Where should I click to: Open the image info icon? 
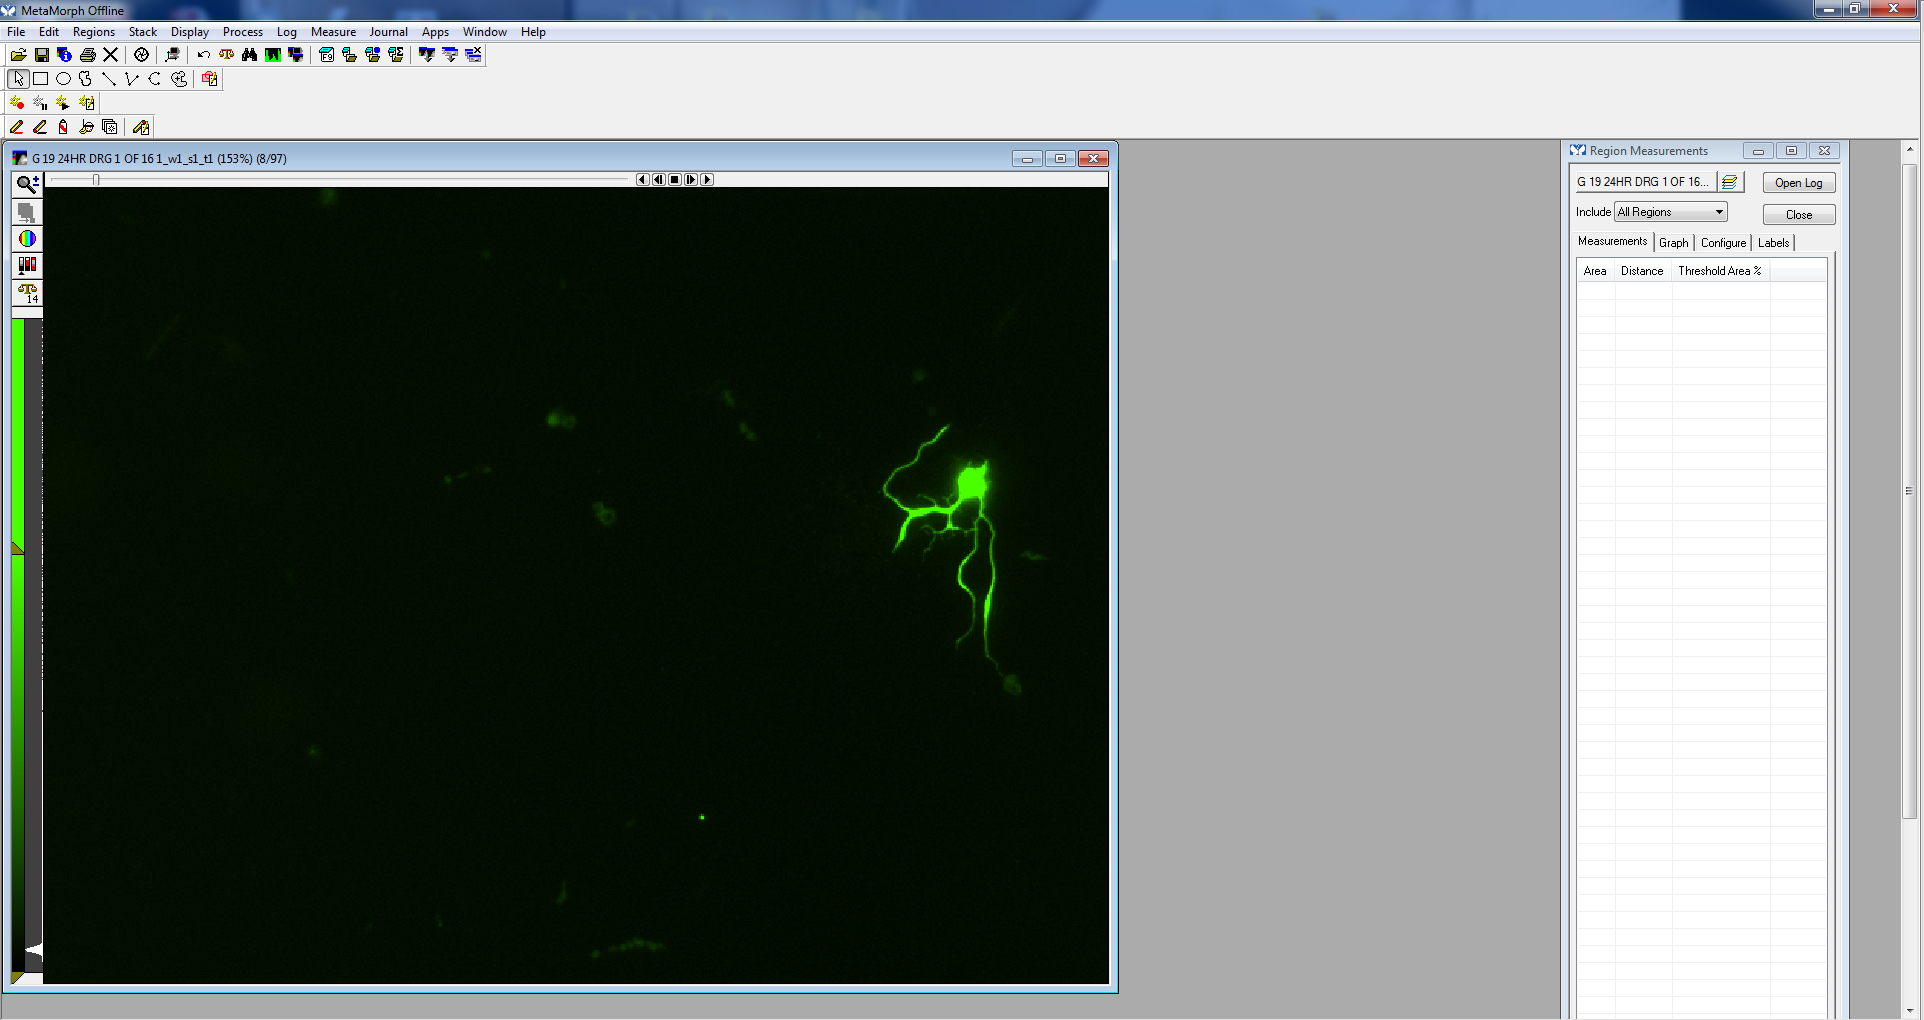pyautogui.click(x=64, y=55)
